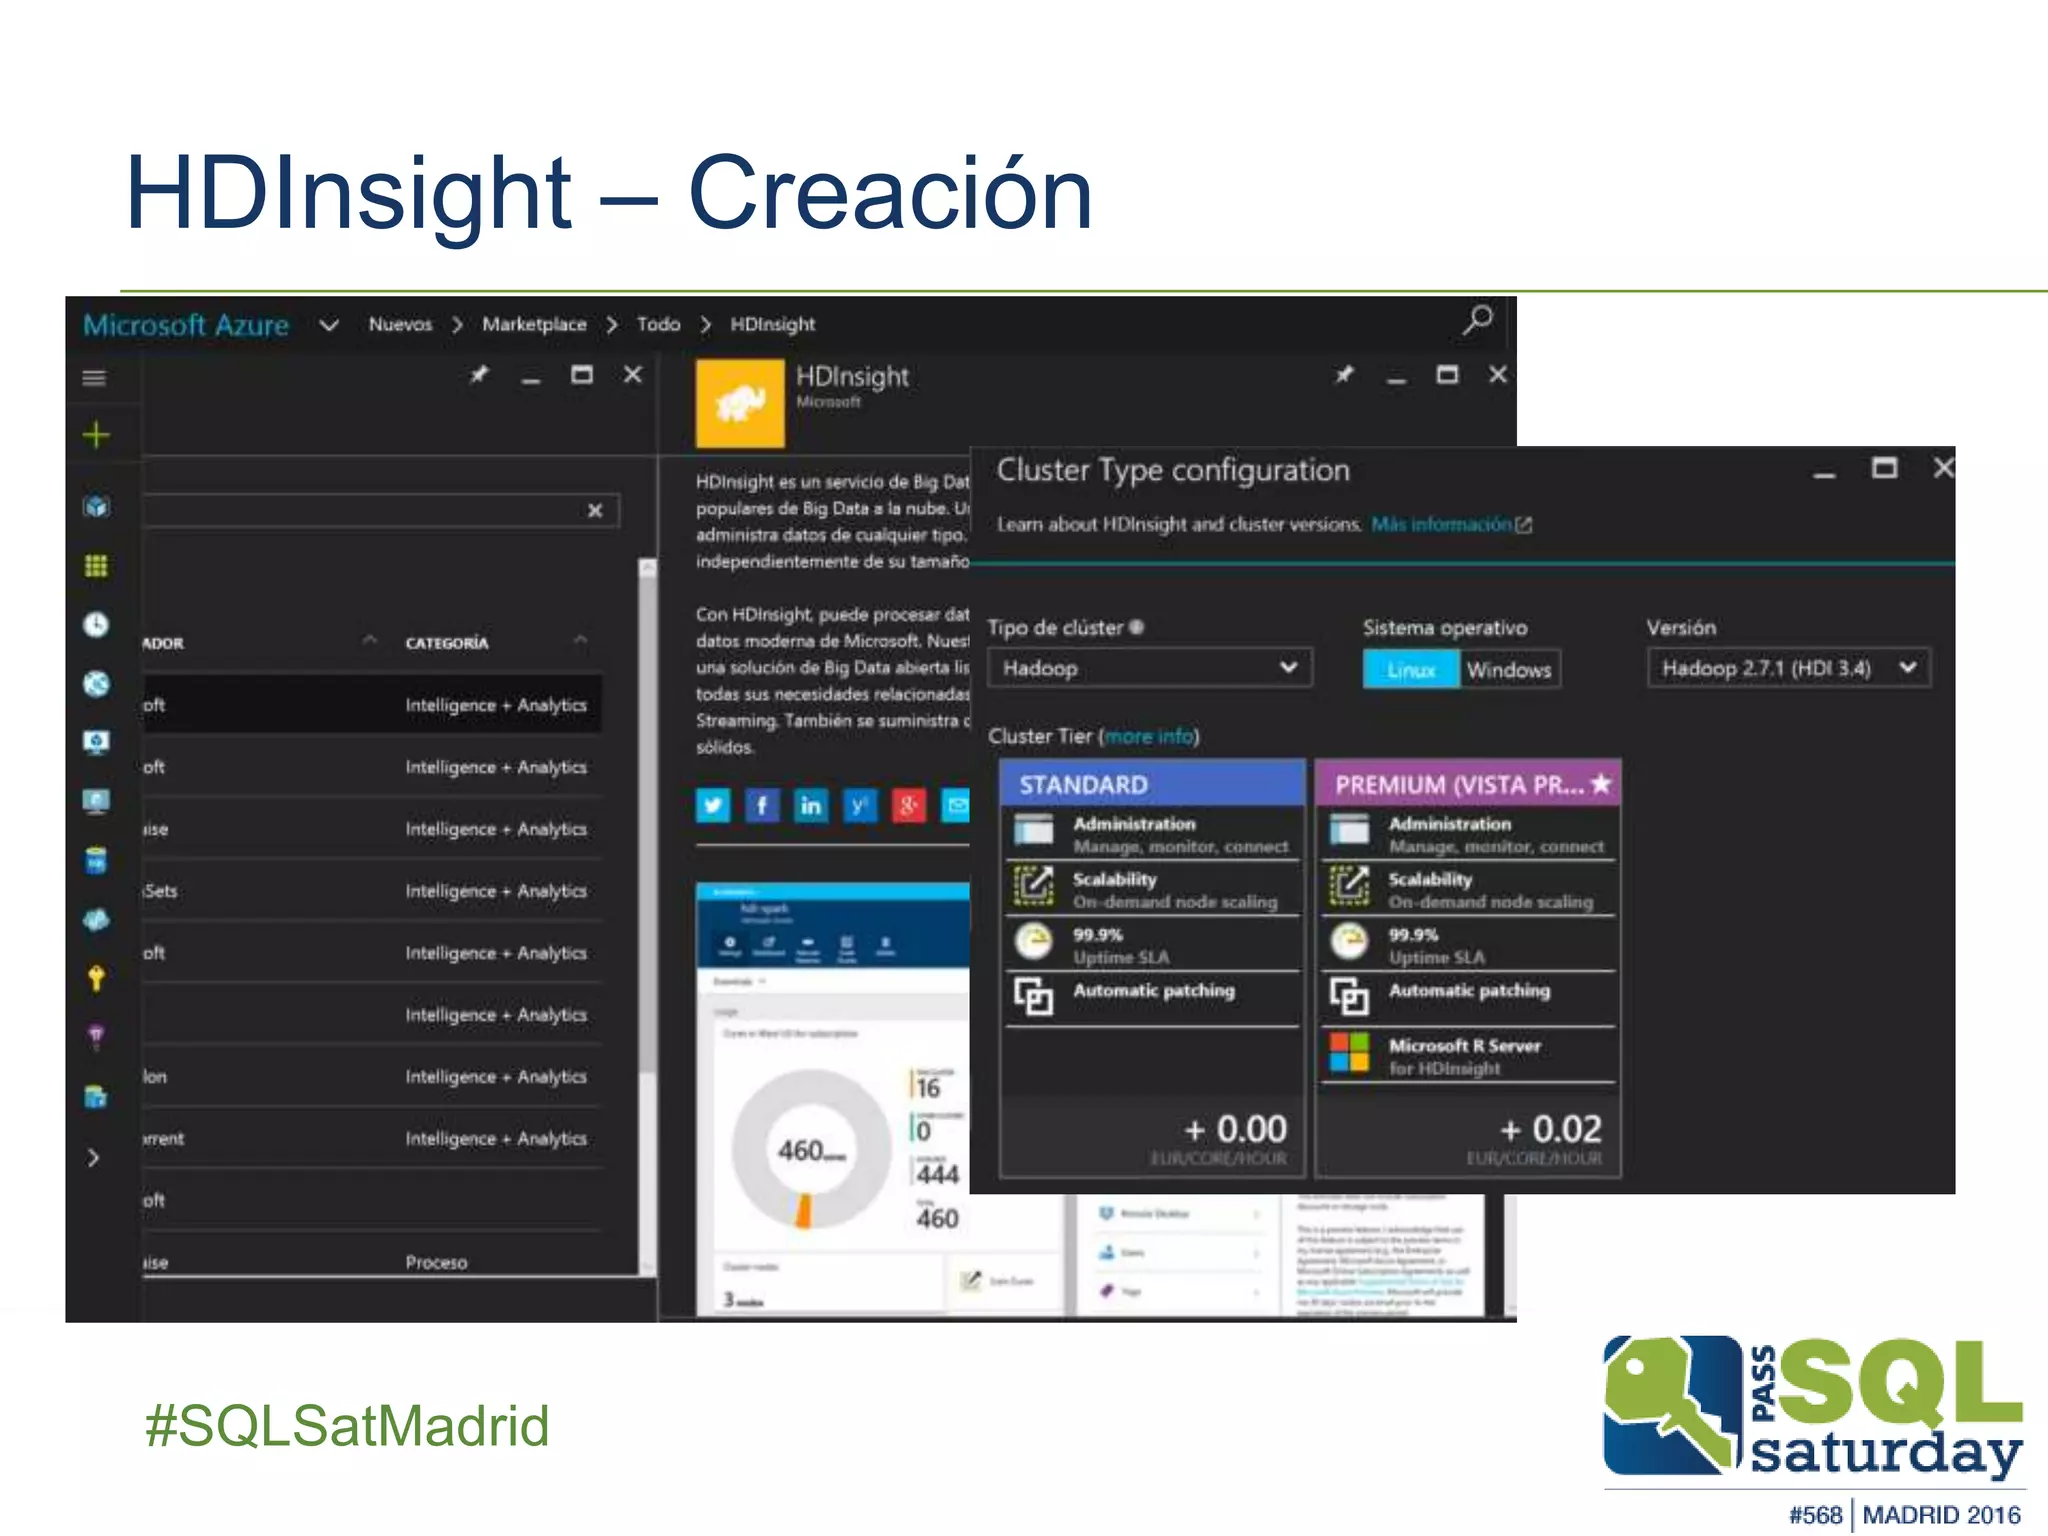
Task: Click the Microsoft Azure logo text
Action: click(x=185, y=324)
